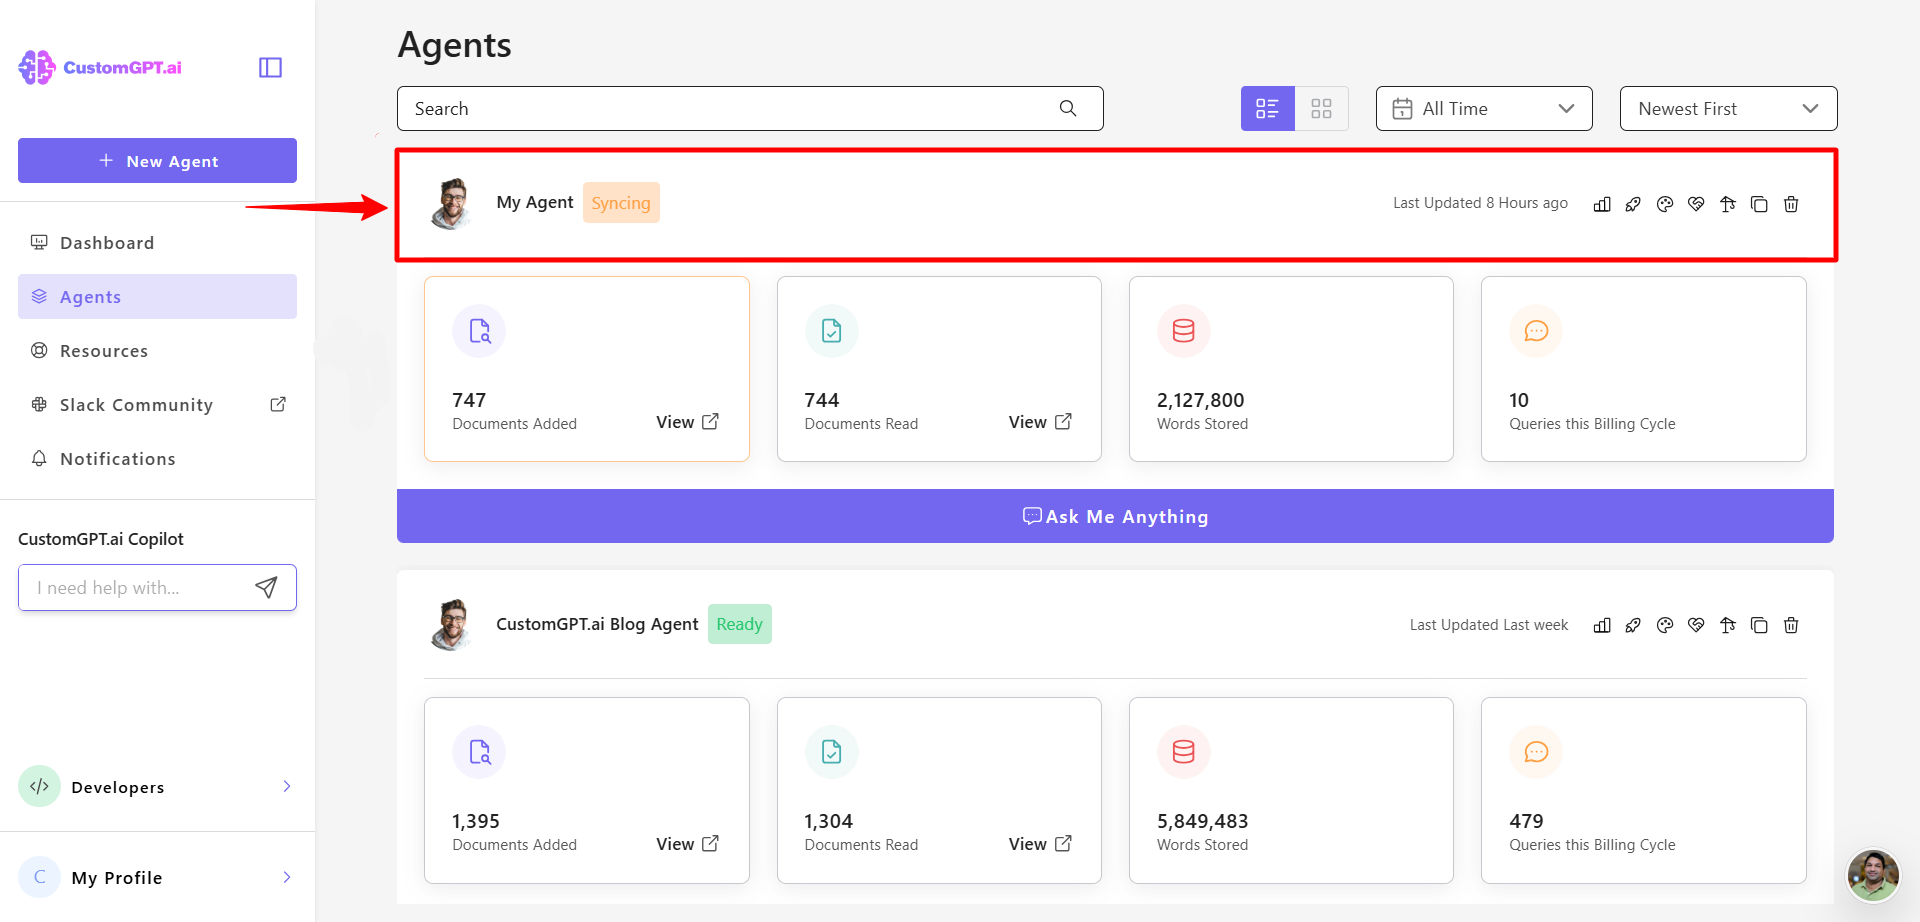
Task: Click the Agents page heading
Action: (454, 45)
